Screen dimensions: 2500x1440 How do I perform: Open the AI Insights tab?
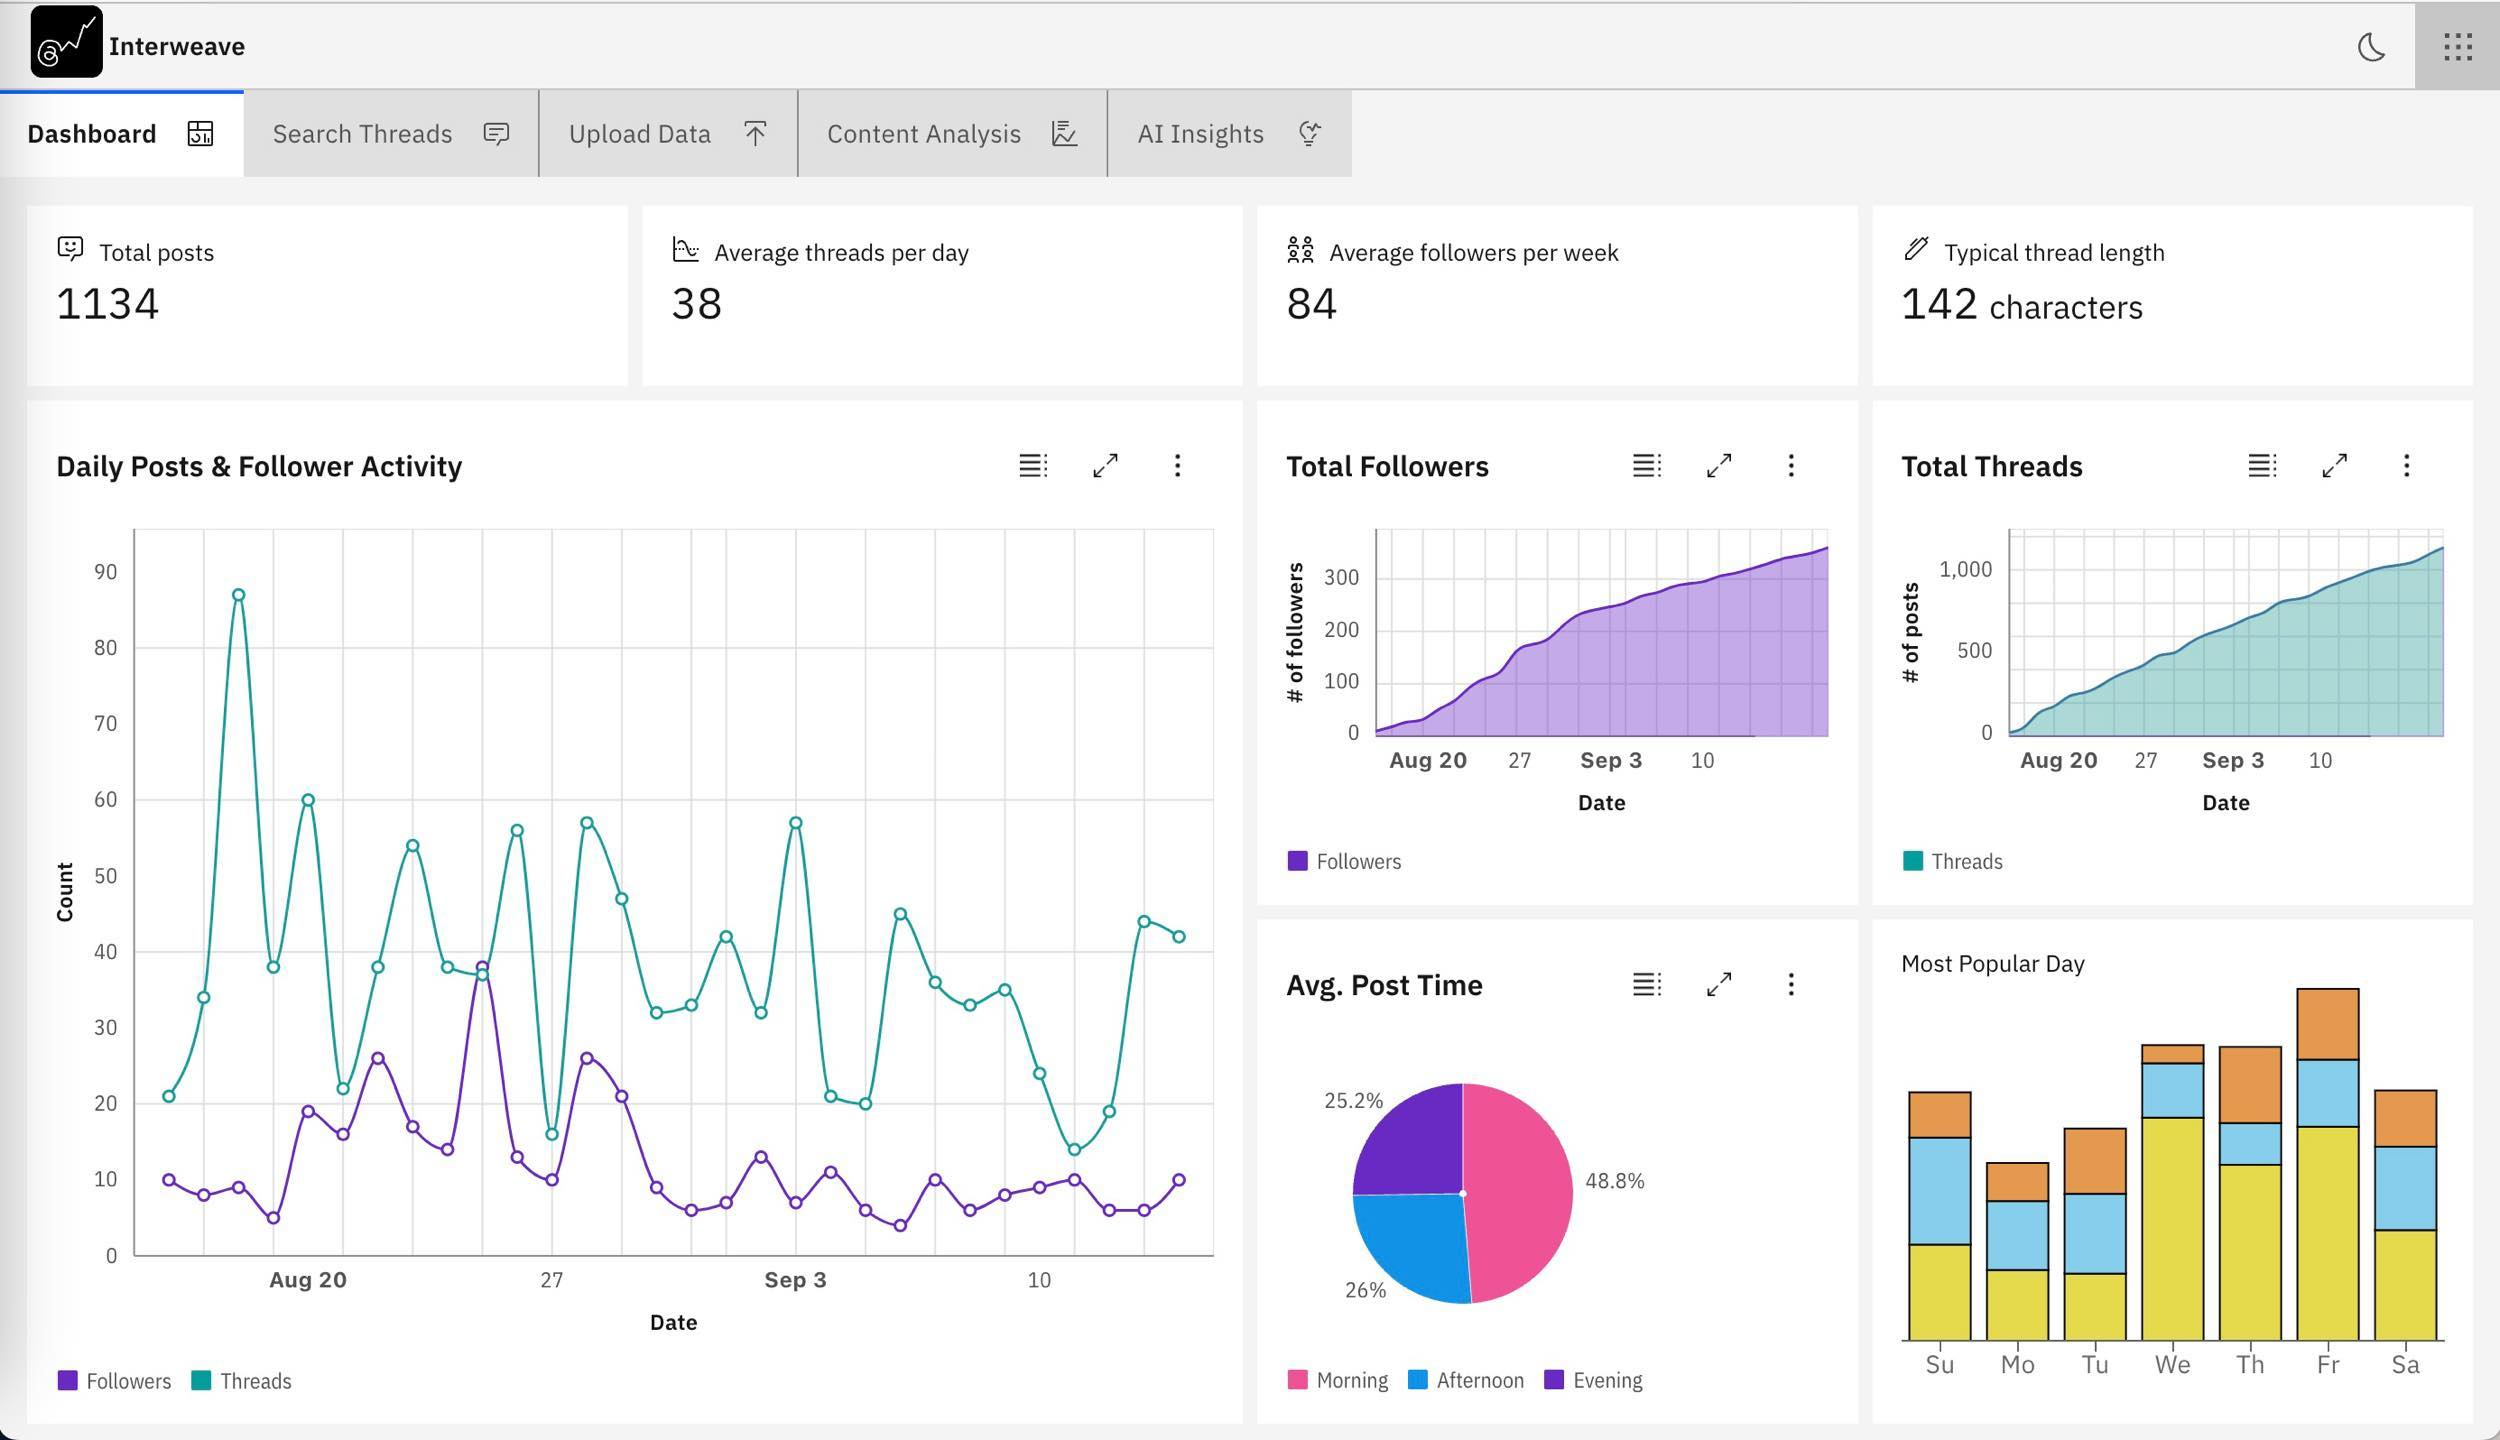[1229, 134]
